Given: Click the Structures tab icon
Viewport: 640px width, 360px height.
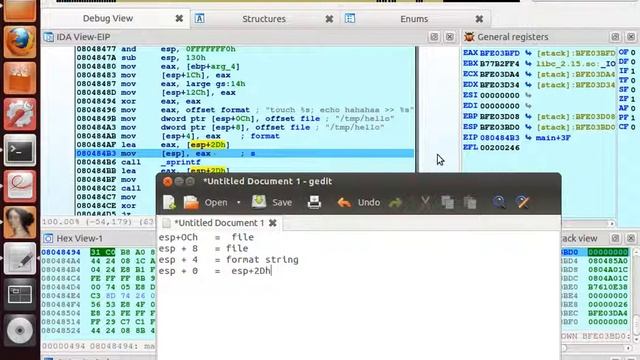Looking at the screenshot, I should (199, 18).
